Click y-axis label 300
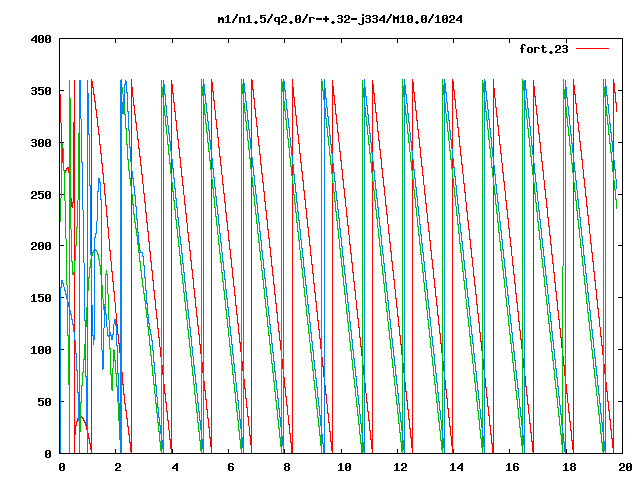This screenshot has height=480, width=640. 41,143
